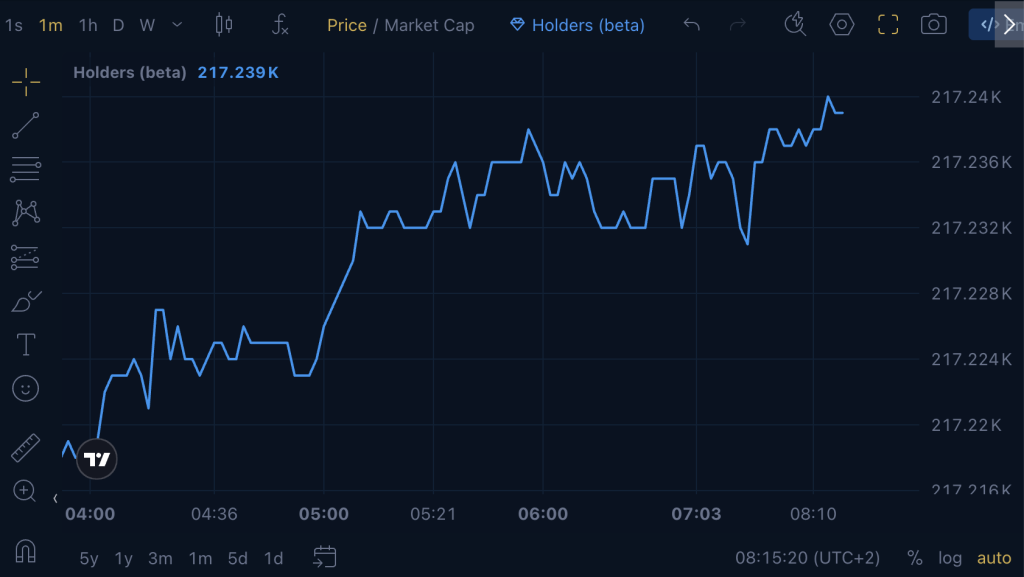The image size is (1024, 577).
Task: Click the 217.239K holders value
Action: point(238,72)
